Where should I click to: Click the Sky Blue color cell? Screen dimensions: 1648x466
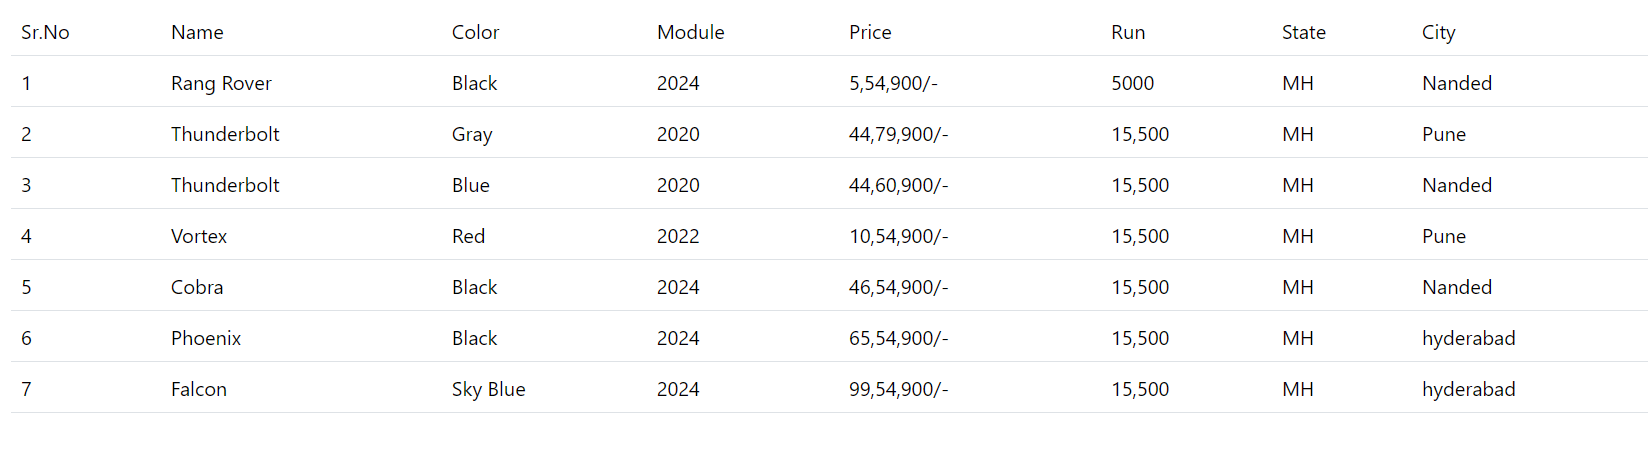coord(488,389)
